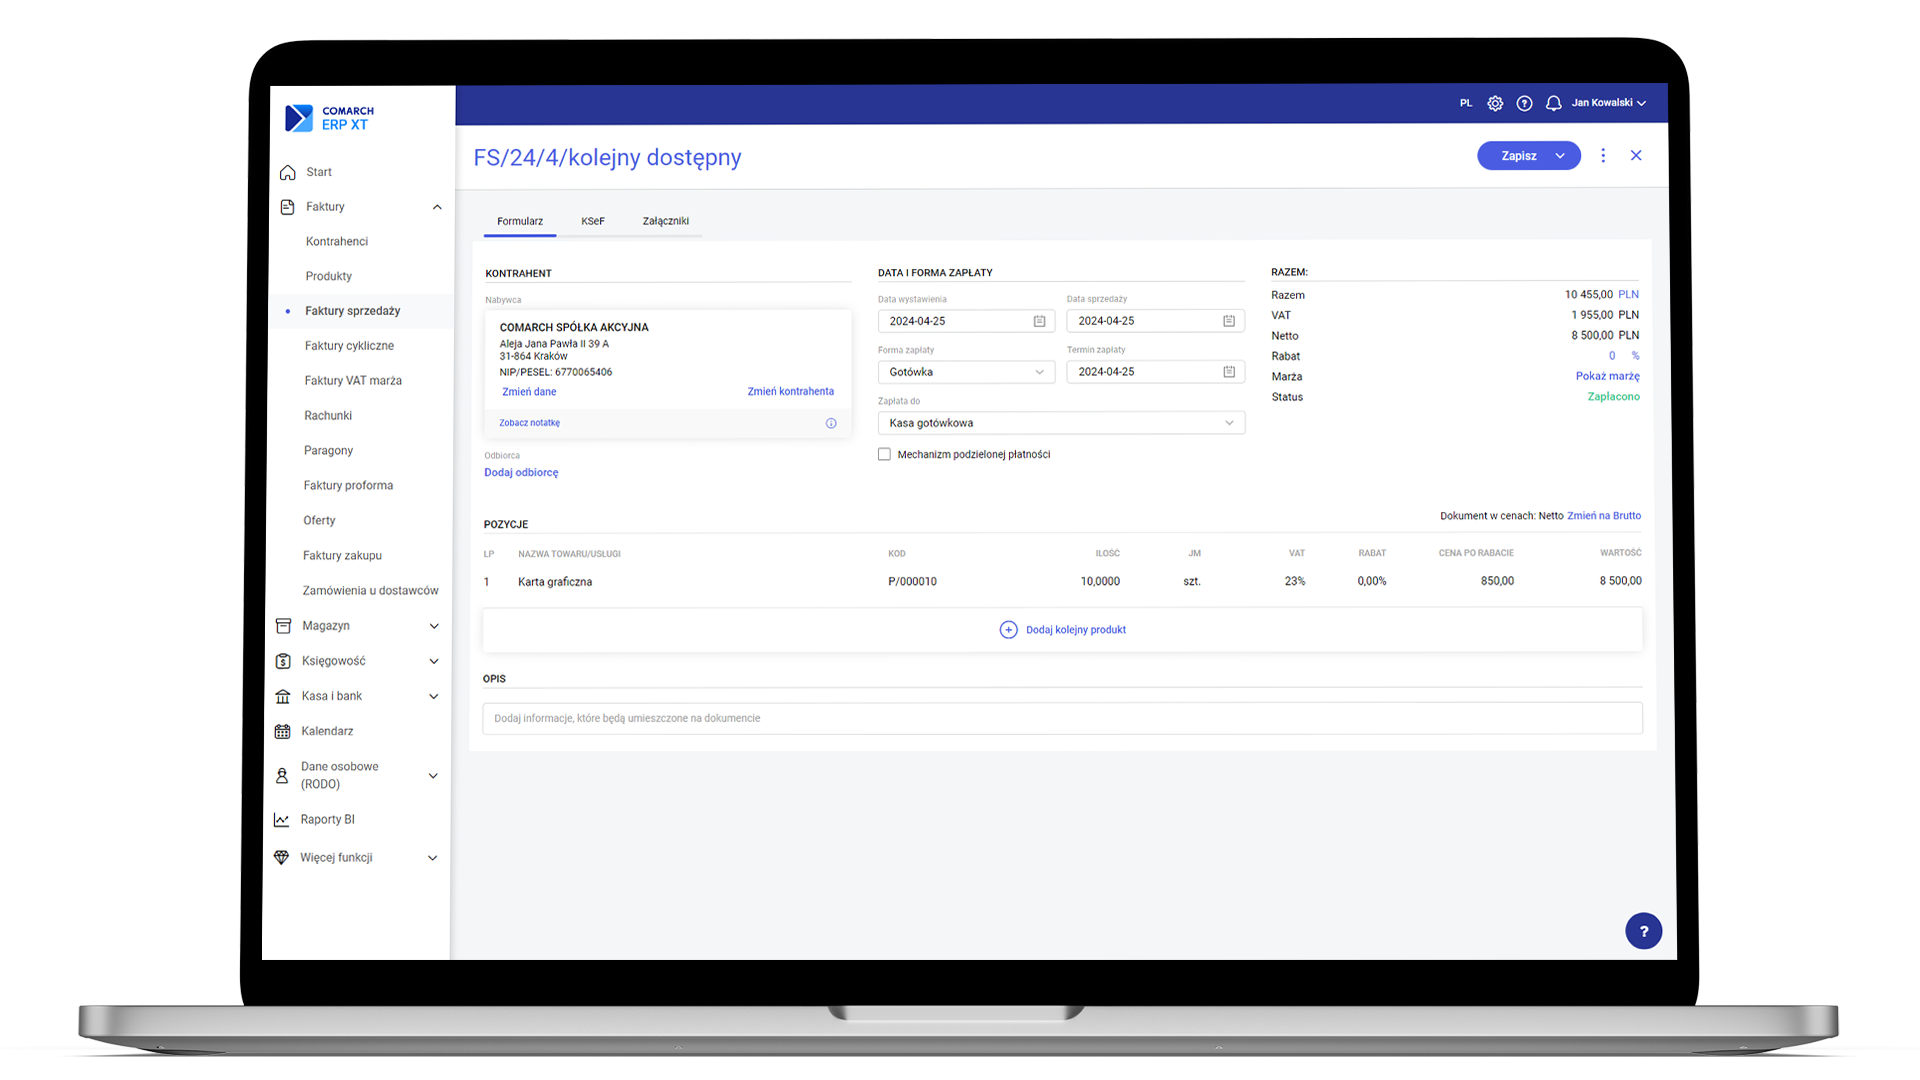The width and height of the screenshot is (1920, 1080).
Task: Click Dodaj odbiorcę link
Action: pos(521,473)
